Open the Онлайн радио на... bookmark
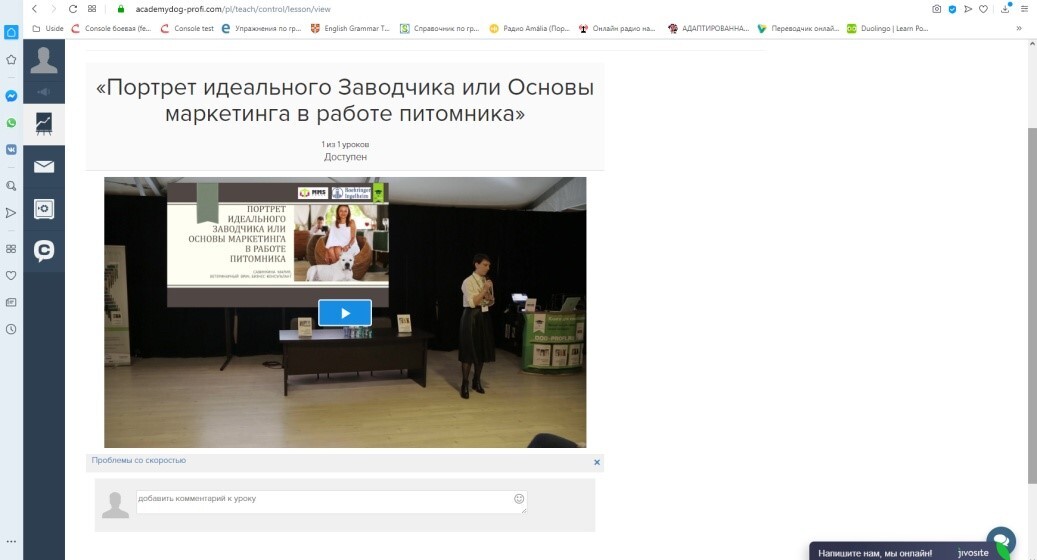The width and height of the screenshot is (1037, 560). 617,28
